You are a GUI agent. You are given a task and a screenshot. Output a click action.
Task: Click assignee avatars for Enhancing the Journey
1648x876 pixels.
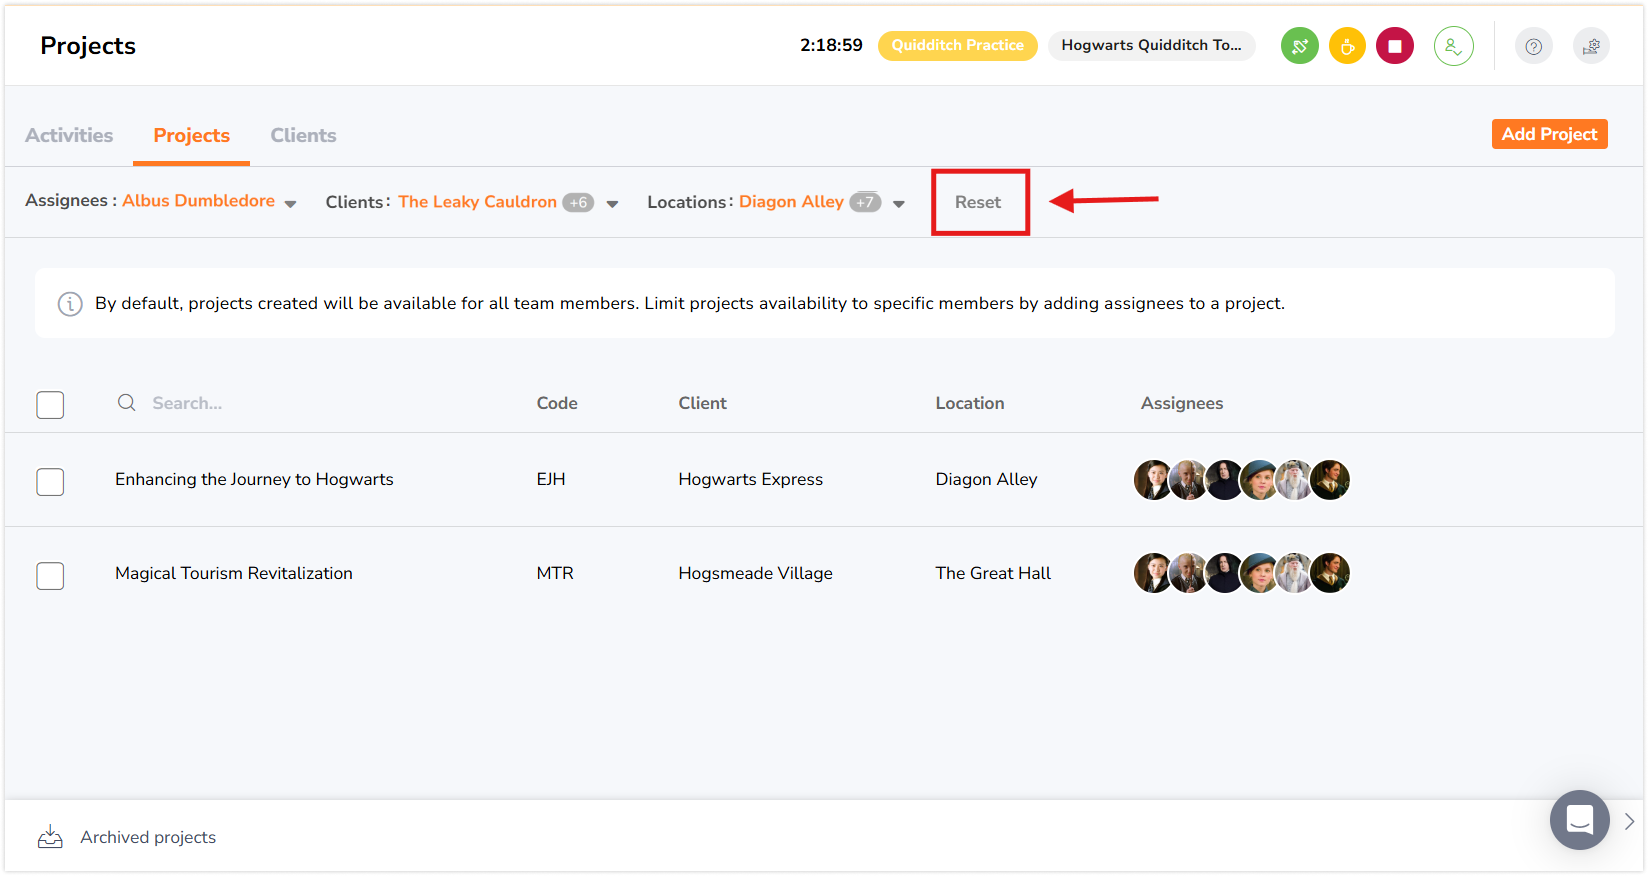point(1242,480)
